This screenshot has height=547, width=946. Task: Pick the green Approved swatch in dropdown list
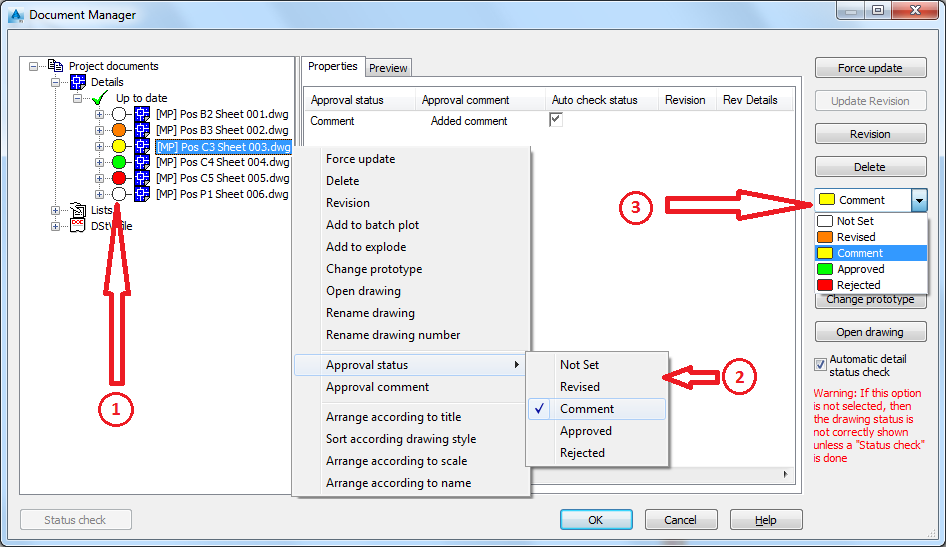click(825, 269)
